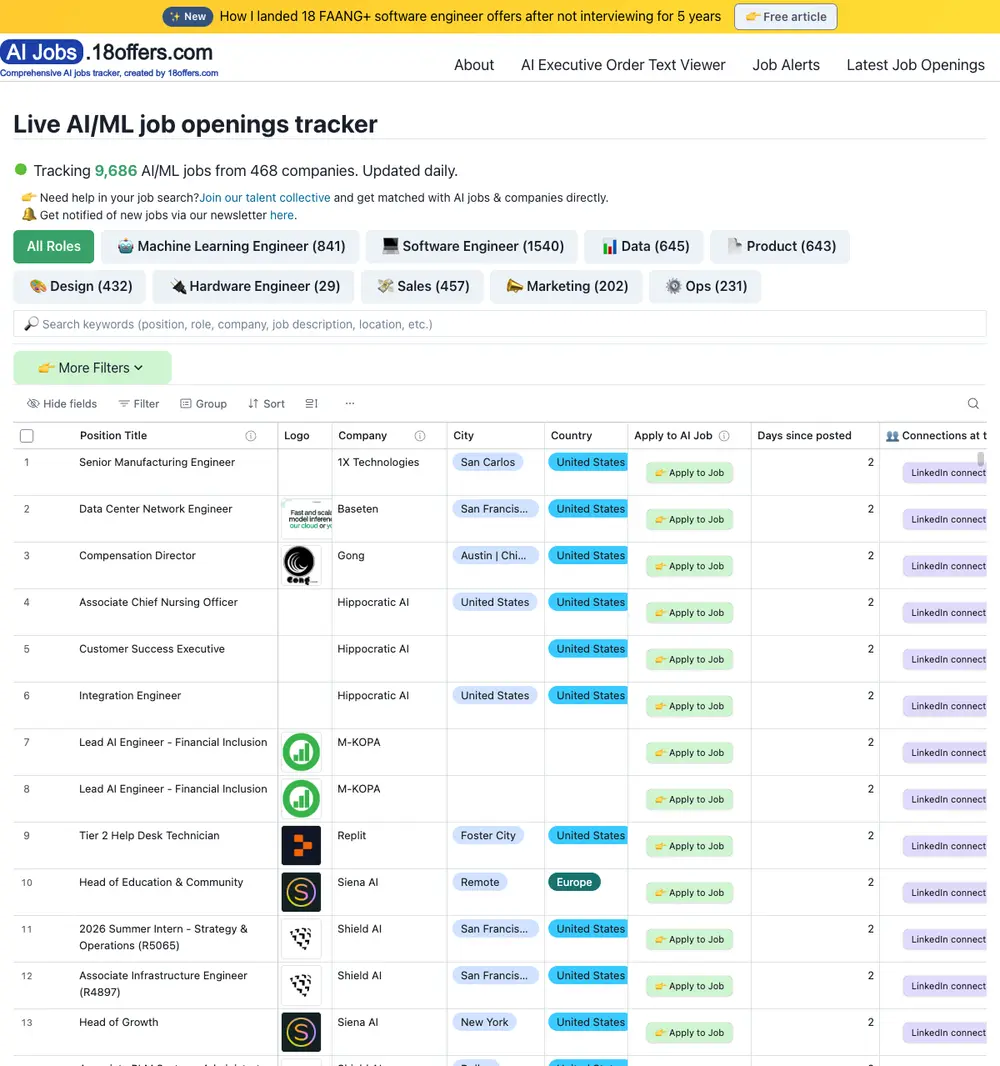
Task: Select Sales (457) role filter
Action: click(x=422, y=286)
